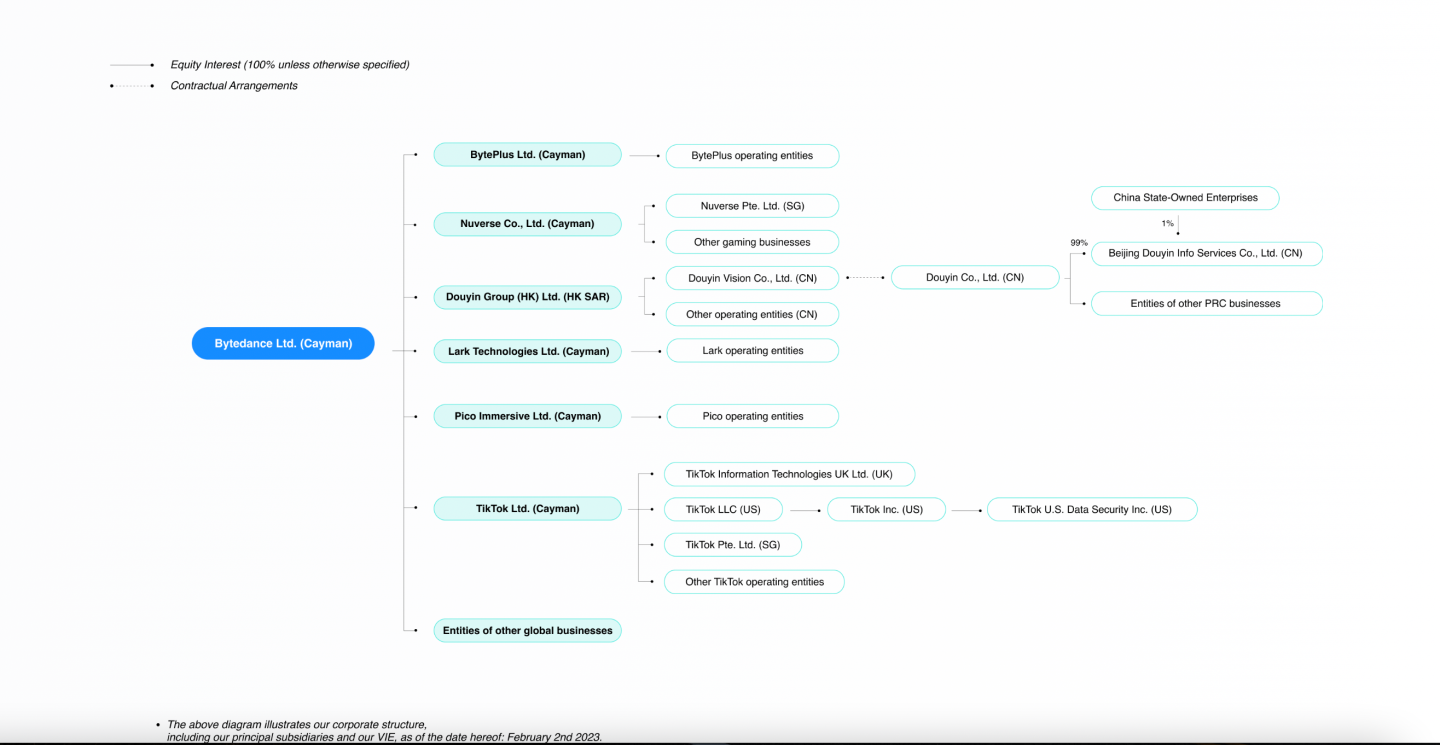
Task: Select the China State-Owned Enterprises node
Action: coord(1185,198)
